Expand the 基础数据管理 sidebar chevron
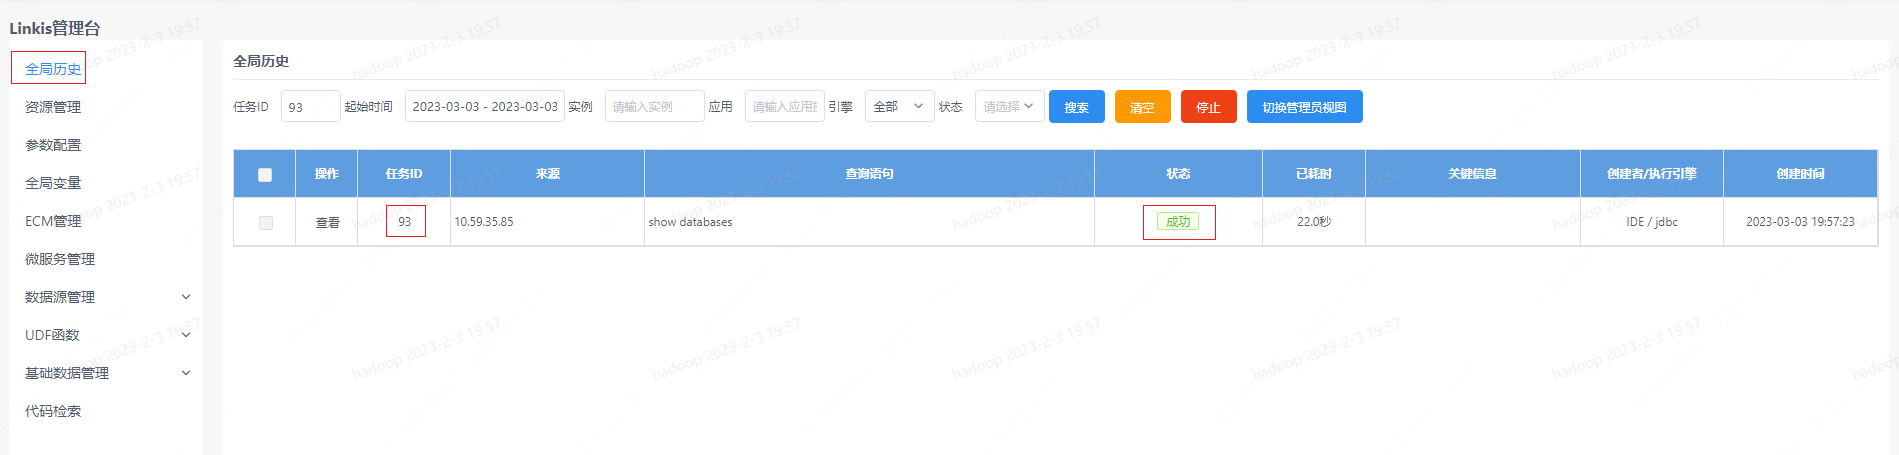This screenshot has width=1899, height=455. (186, 373)
